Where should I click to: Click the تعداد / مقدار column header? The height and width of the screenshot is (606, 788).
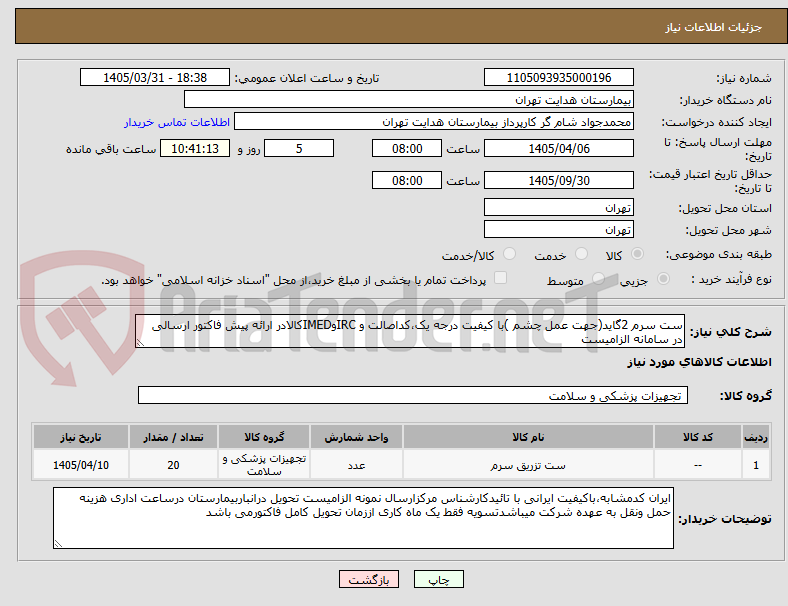point(173,437)
